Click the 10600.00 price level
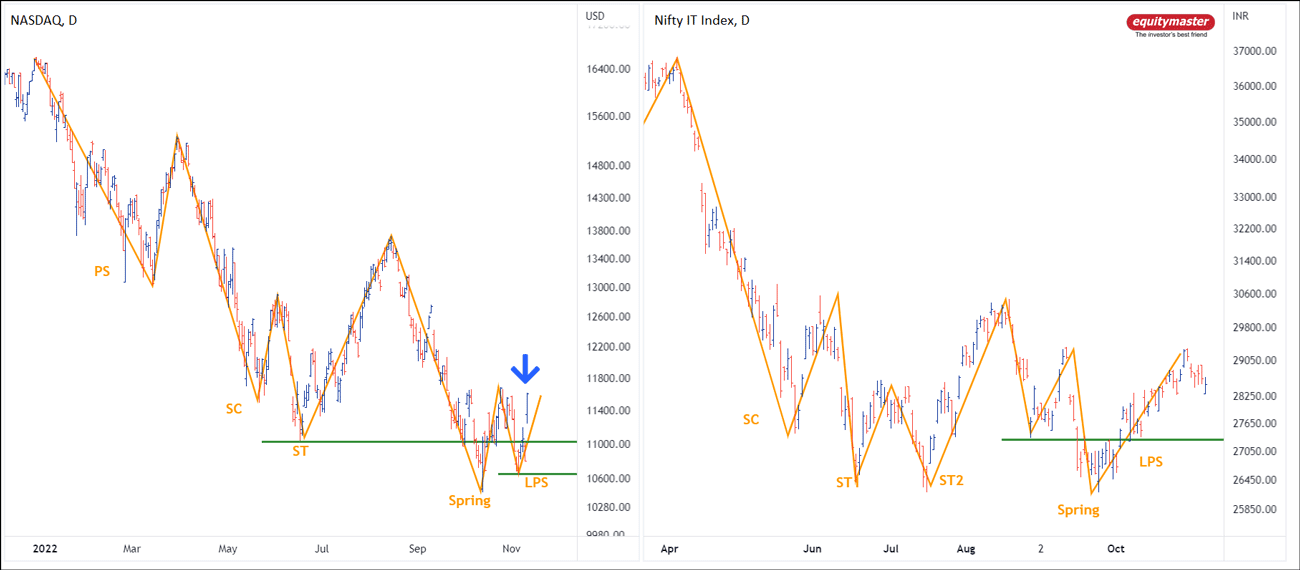The height and width of the screenshot is (570, 1300). click(x=608, y=479)
